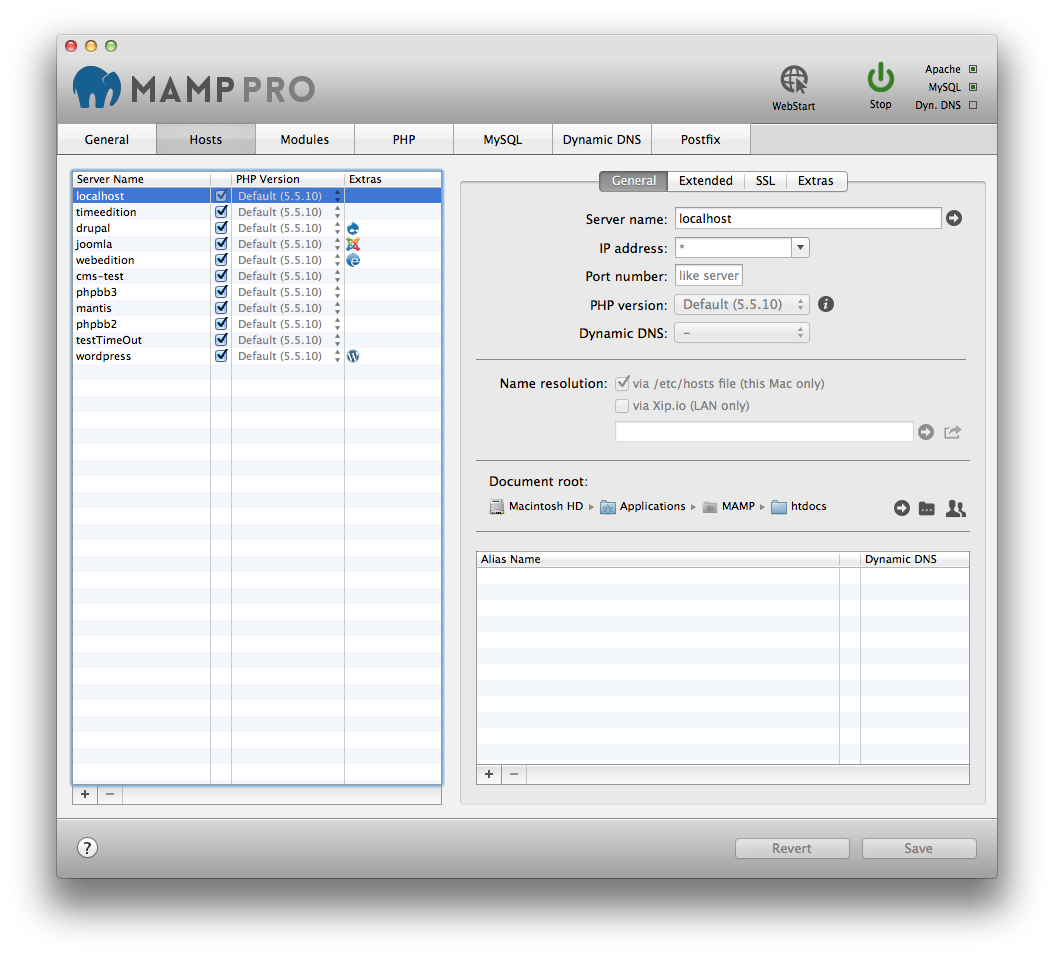This screenshot has height=957, width=1054.
Task: Add a new host with plus button
Action: point(85,794)
